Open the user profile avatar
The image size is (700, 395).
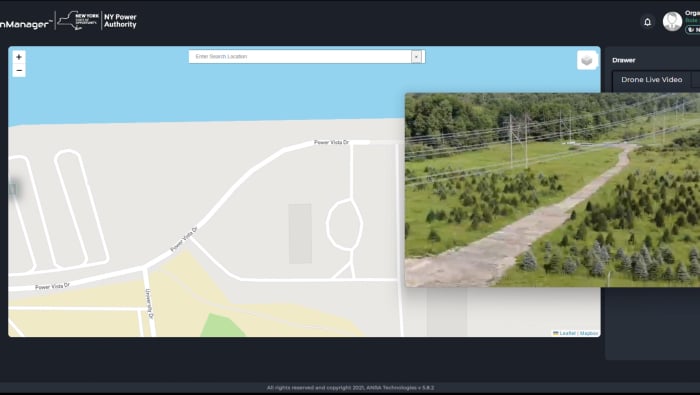point(672,21)
